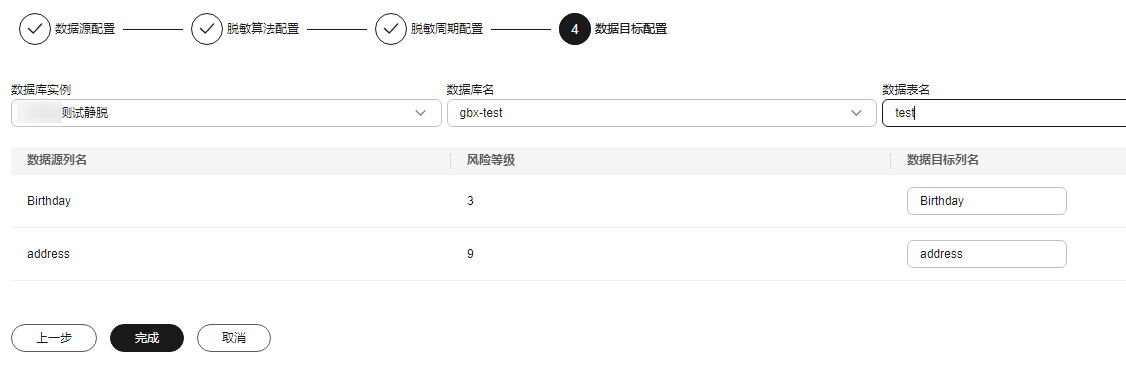
Task: Select the 数据目标配置 step label
Action: [x=631, y=29]
